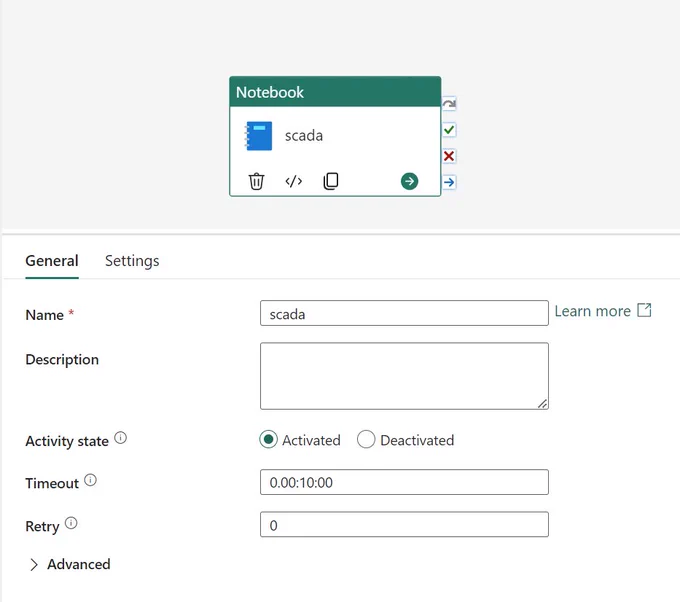Select the On skip gray arrow connector
Viewport: 680px width, 602px height.
tap(449, 104)
